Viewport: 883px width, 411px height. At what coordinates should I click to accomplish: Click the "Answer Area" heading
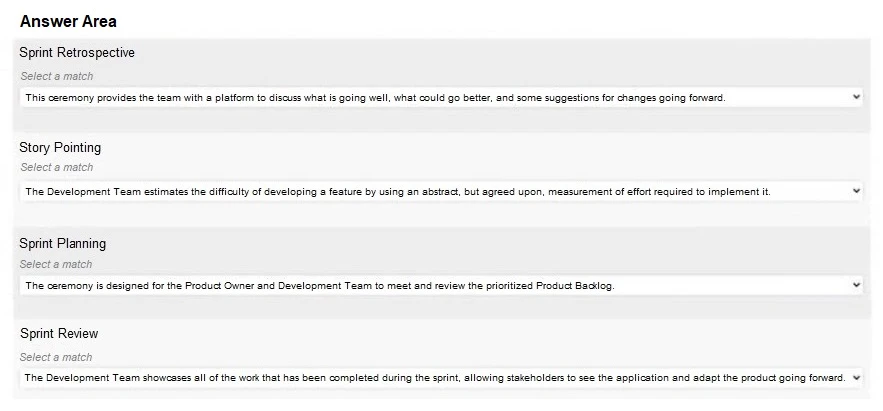pos(67,21)
